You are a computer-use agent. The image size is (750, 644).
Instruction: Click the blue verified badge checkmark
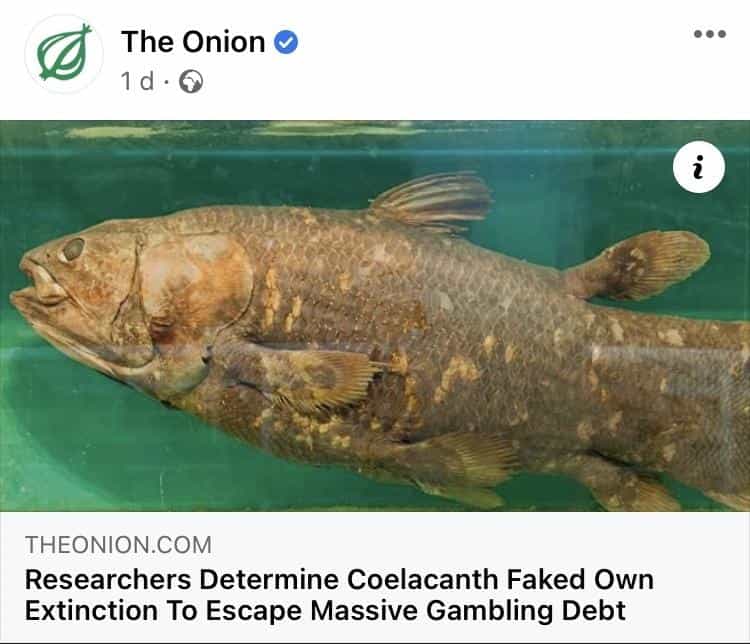[x=286, y=42]
